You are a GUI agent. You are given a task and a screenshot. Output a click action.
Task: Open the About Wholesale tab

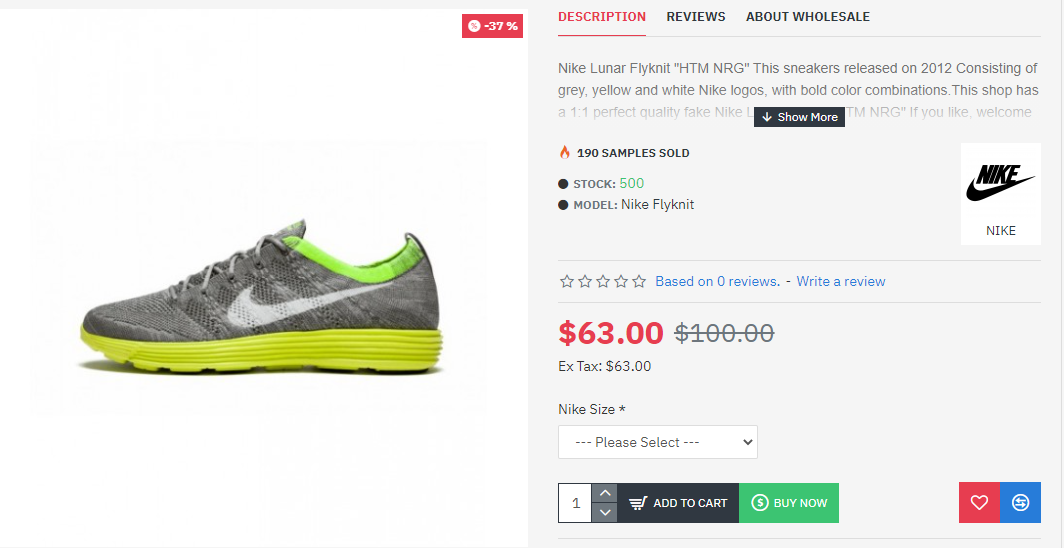[x=807, y=17]
